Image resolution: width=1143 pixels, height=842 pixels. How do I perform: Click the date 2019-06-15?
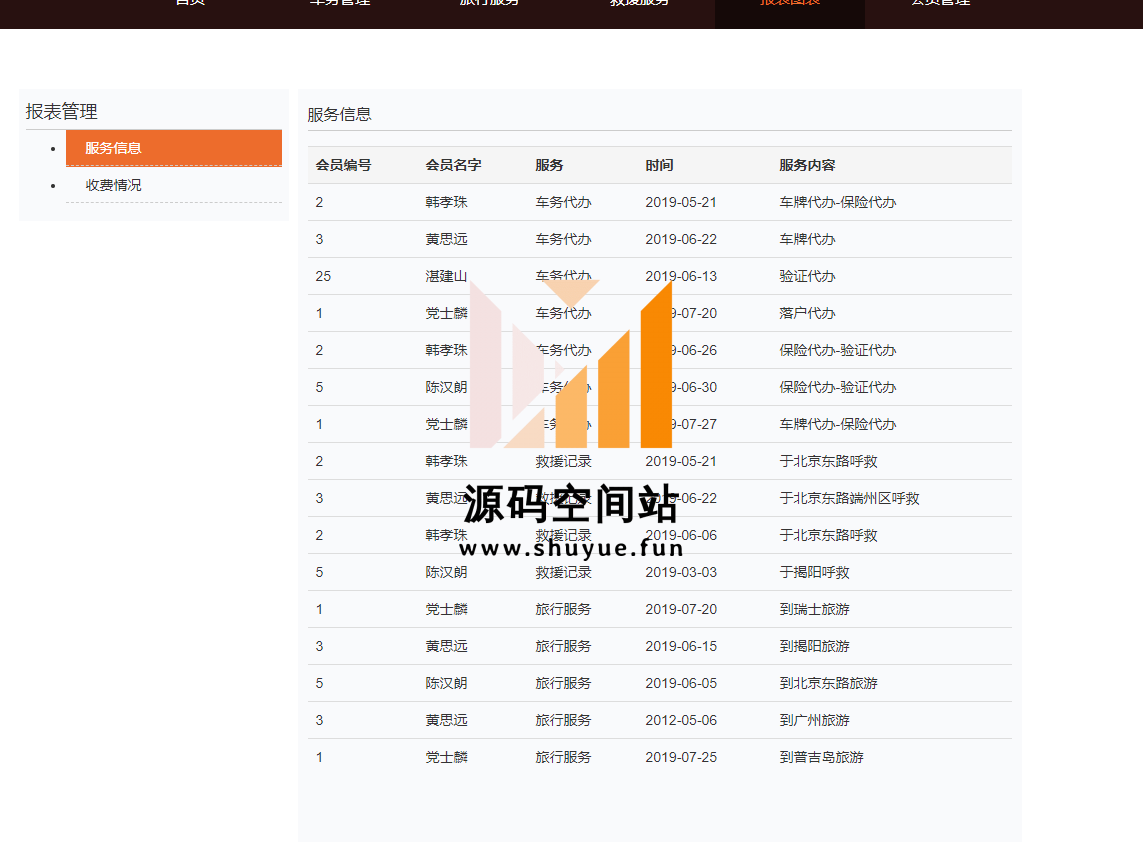(x=681, y=646)
